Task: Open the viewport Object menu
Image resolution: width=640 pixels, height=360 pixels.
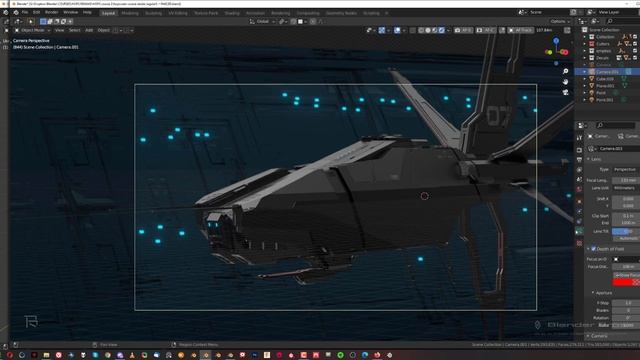Action: (104, 30)
